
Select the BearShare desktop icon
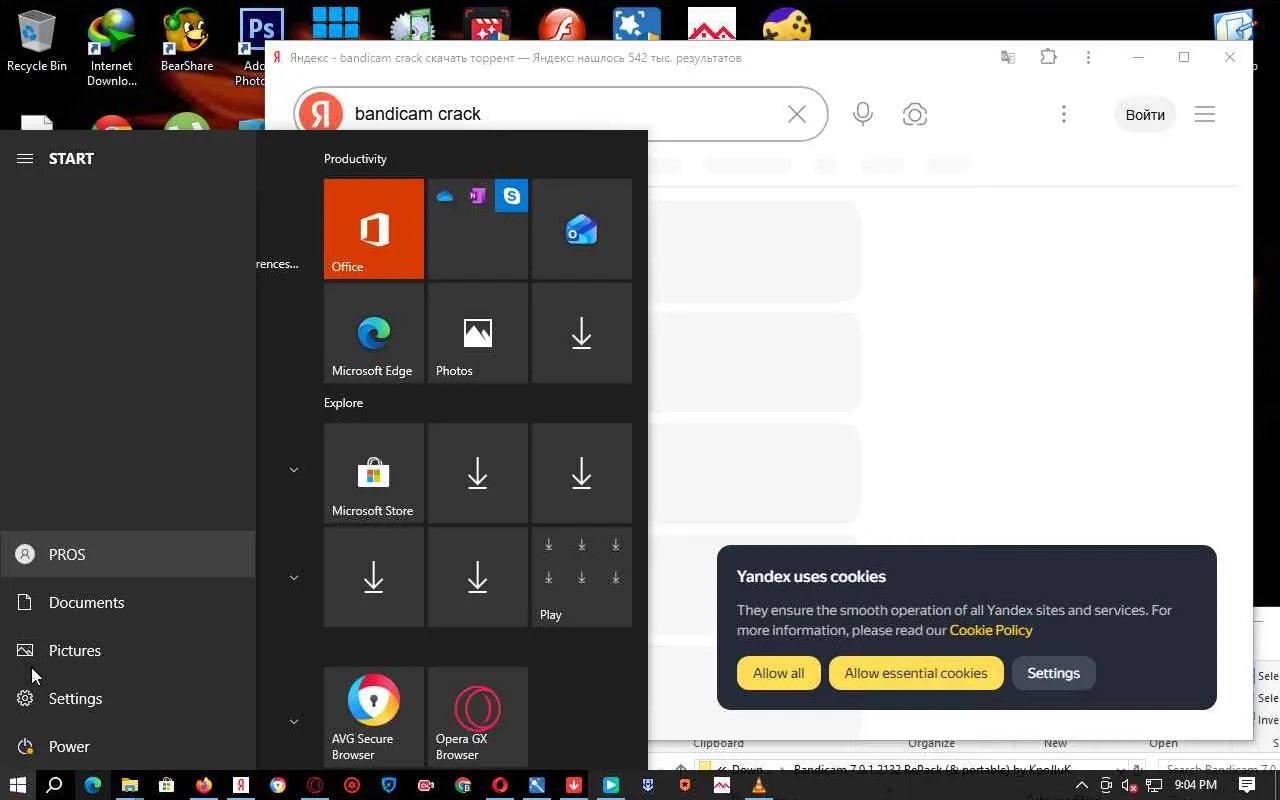187,42
